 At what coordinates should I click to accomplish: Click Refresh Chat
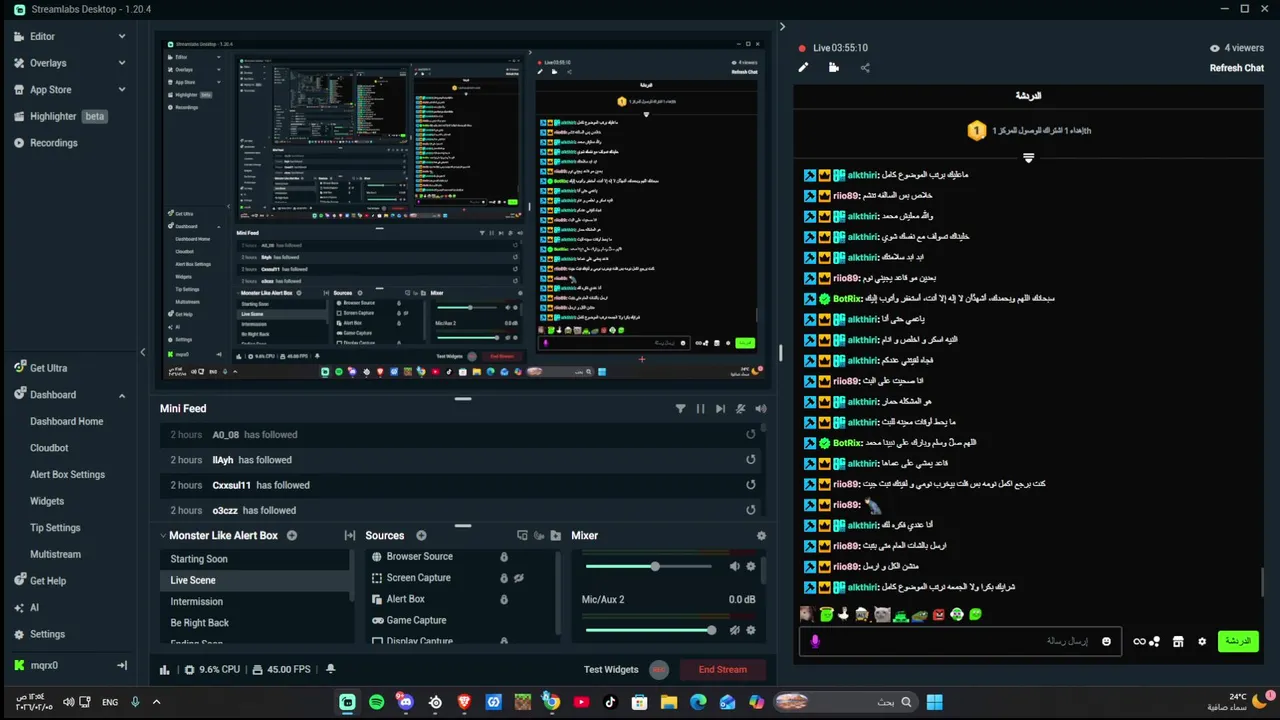[1237, 68]
